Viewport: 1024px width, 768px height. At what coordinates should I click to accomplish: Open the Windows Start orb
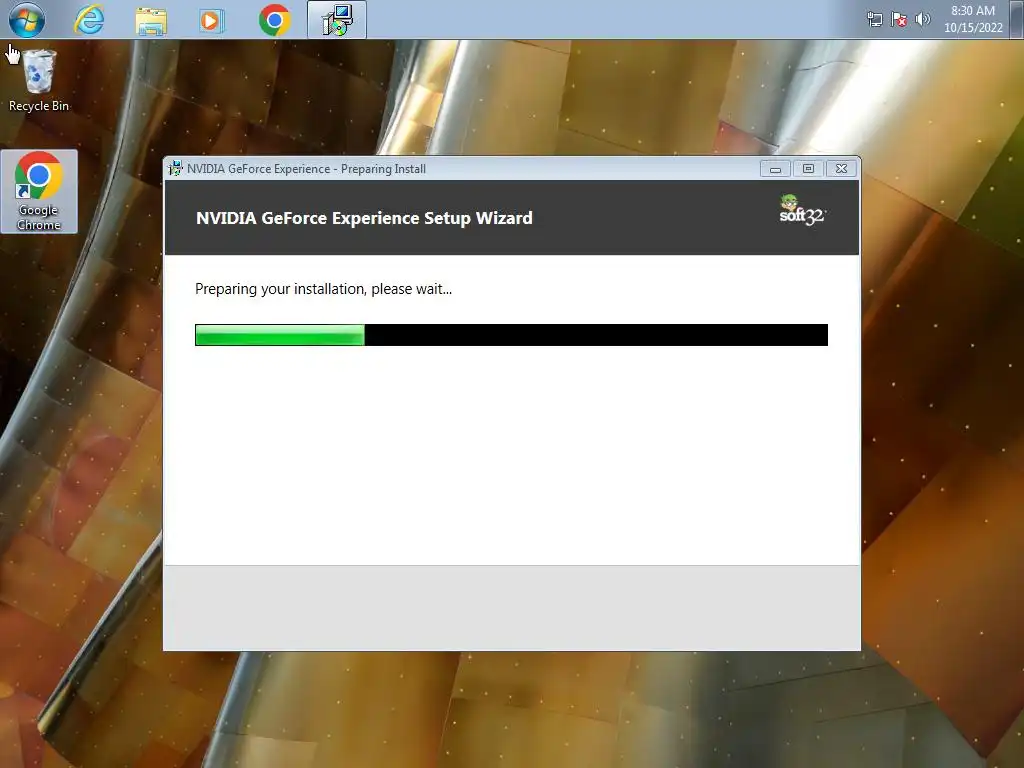[x=27, y=19]
